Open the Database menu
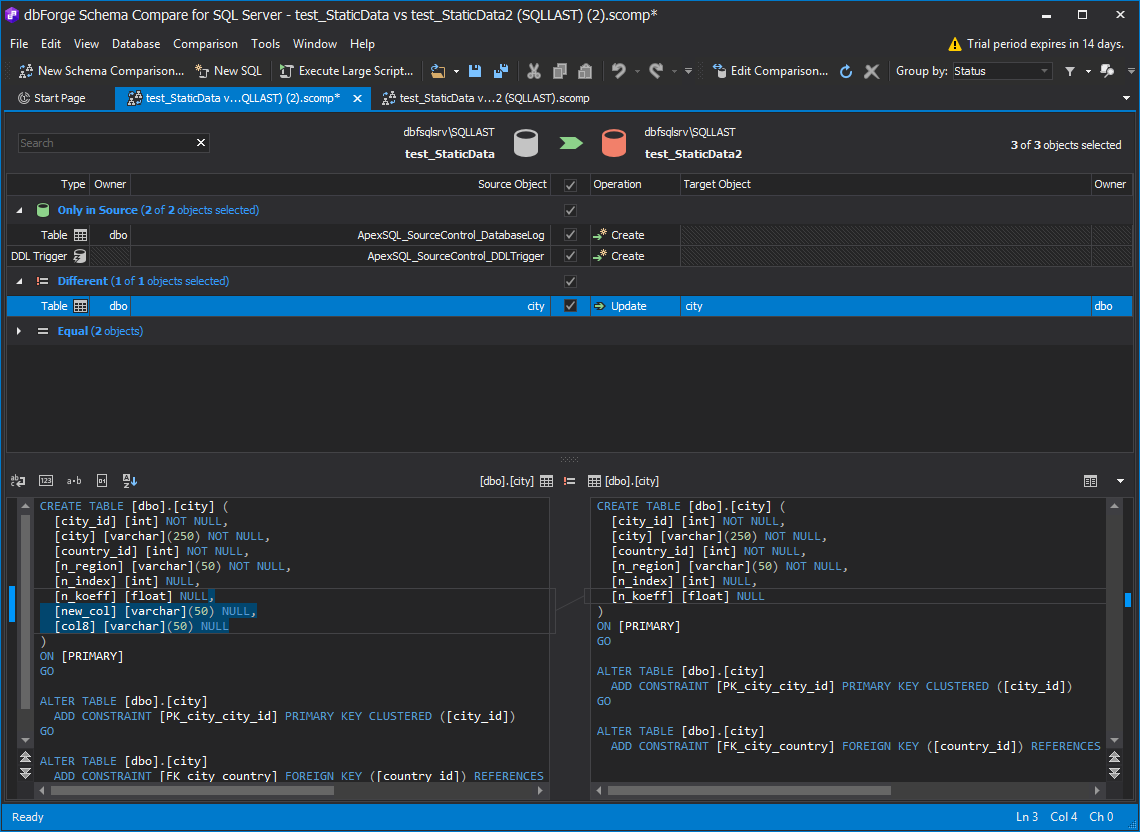Image resolution: width=1140 pixels, height=832 pixels. [136, 44]
